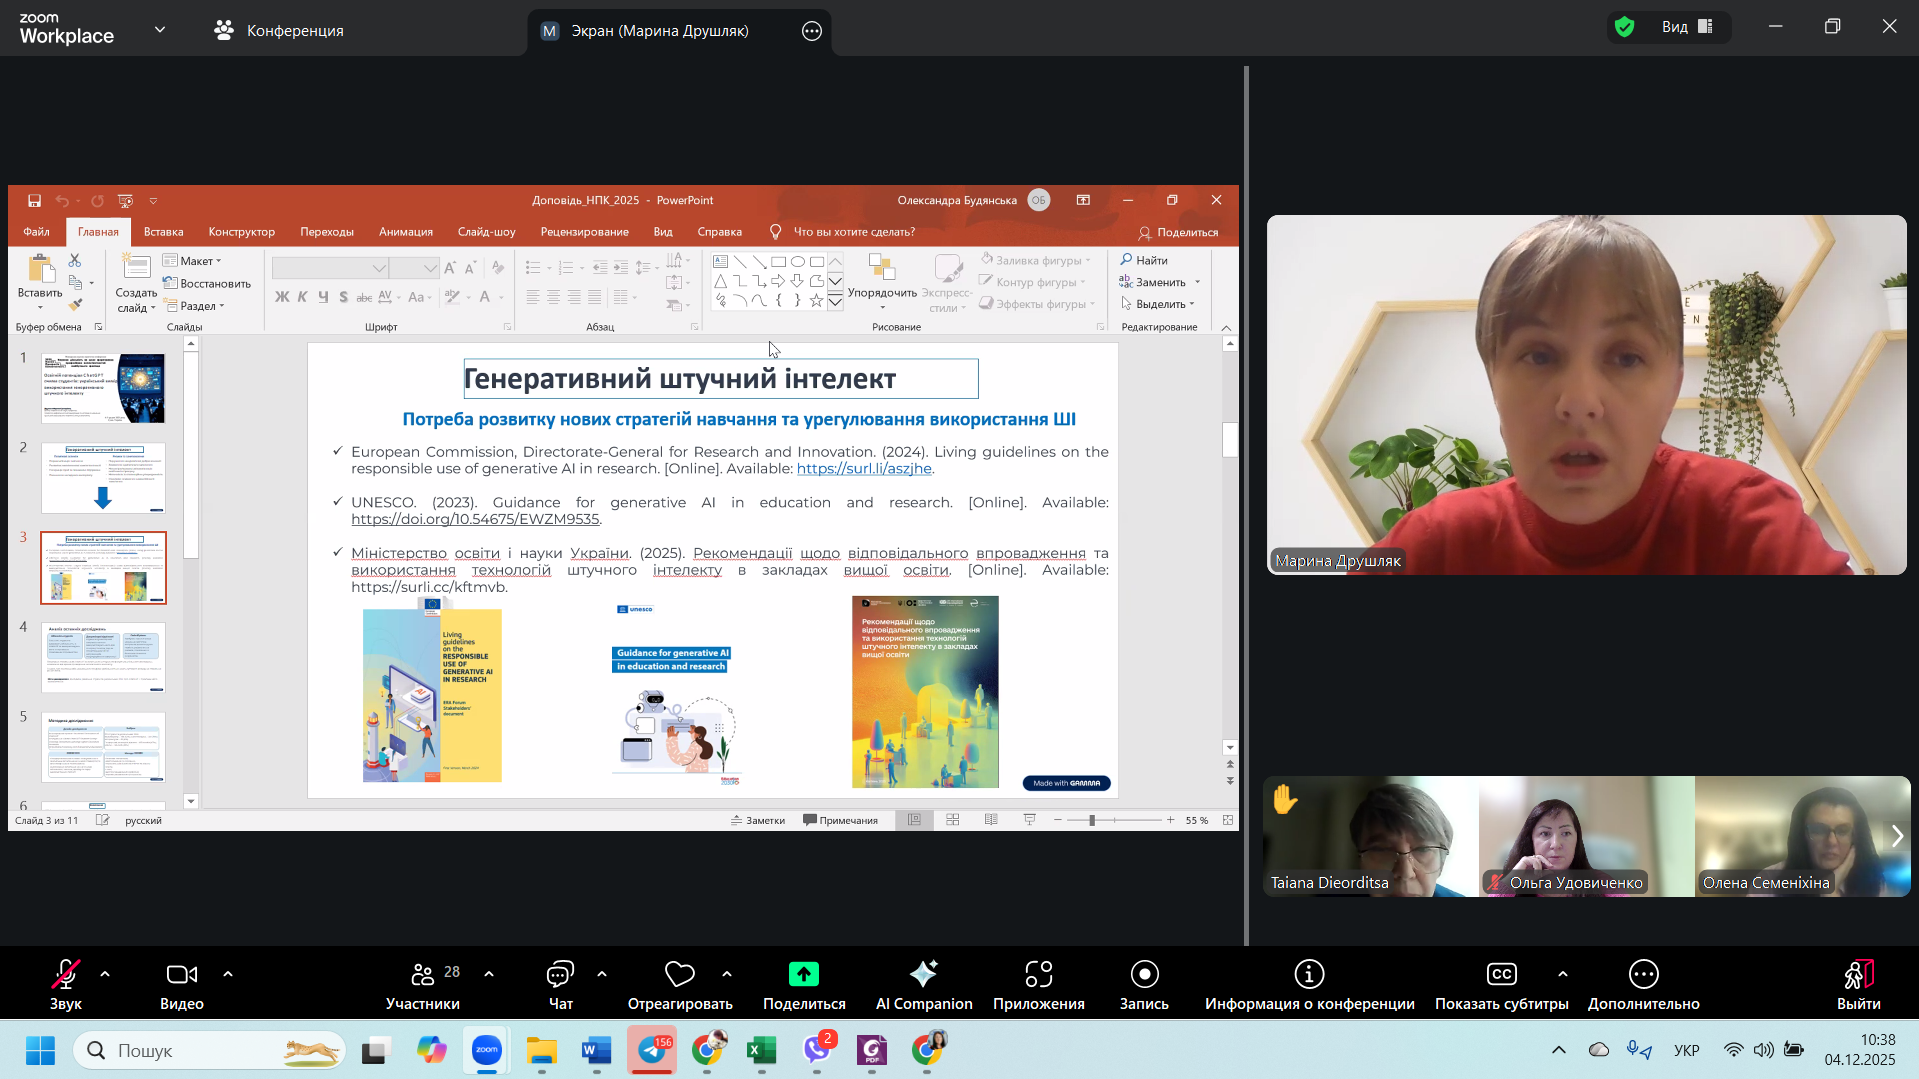Apply bold formatting with the Ж icon
This screenshot has width=1919, height=1079.
tap(282, 297)
